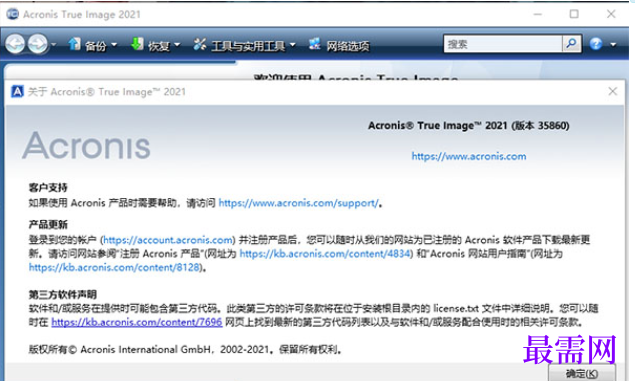635x381 pixels.
Task: Click the magnifier search button
Action: pos(571,44)
